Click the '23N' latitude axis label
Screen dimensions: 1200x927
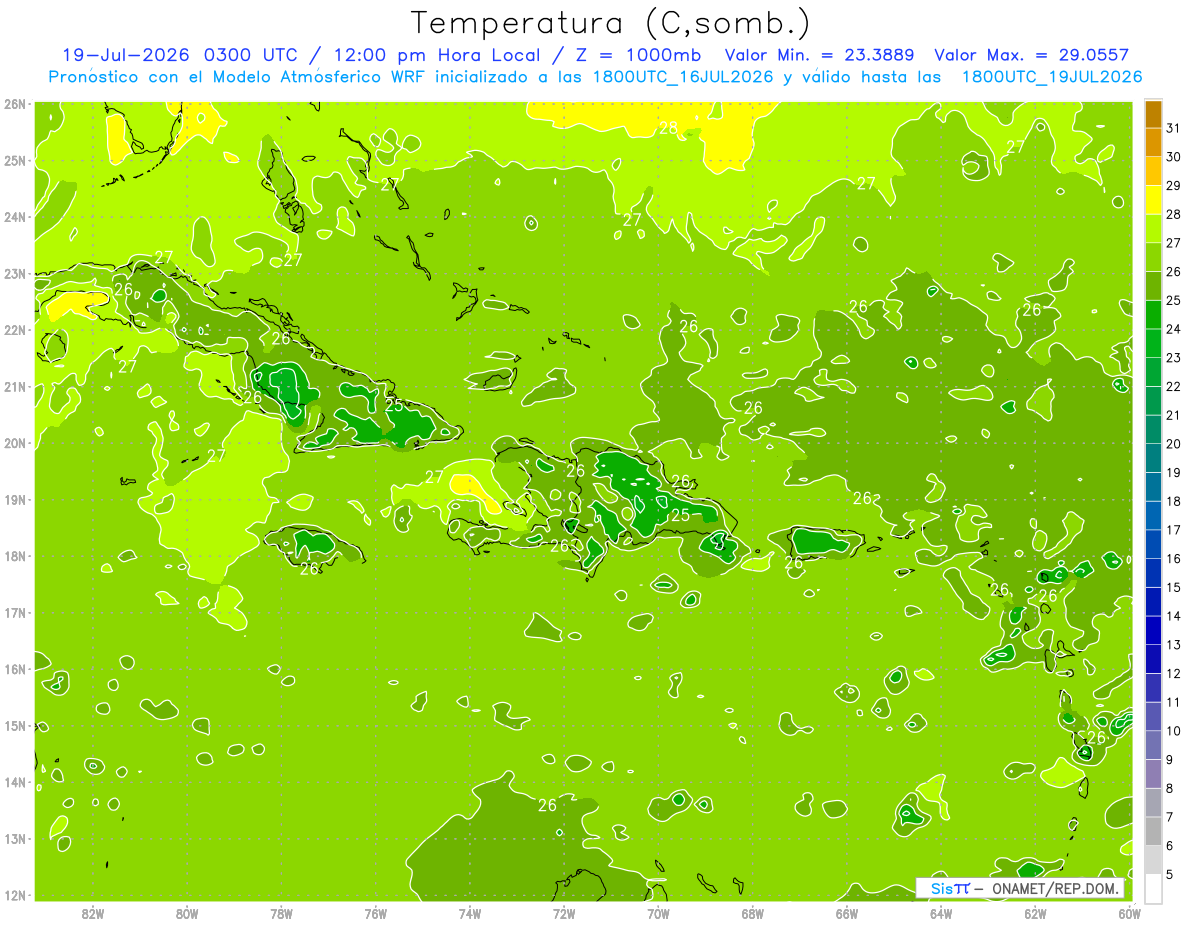(14, 273)
